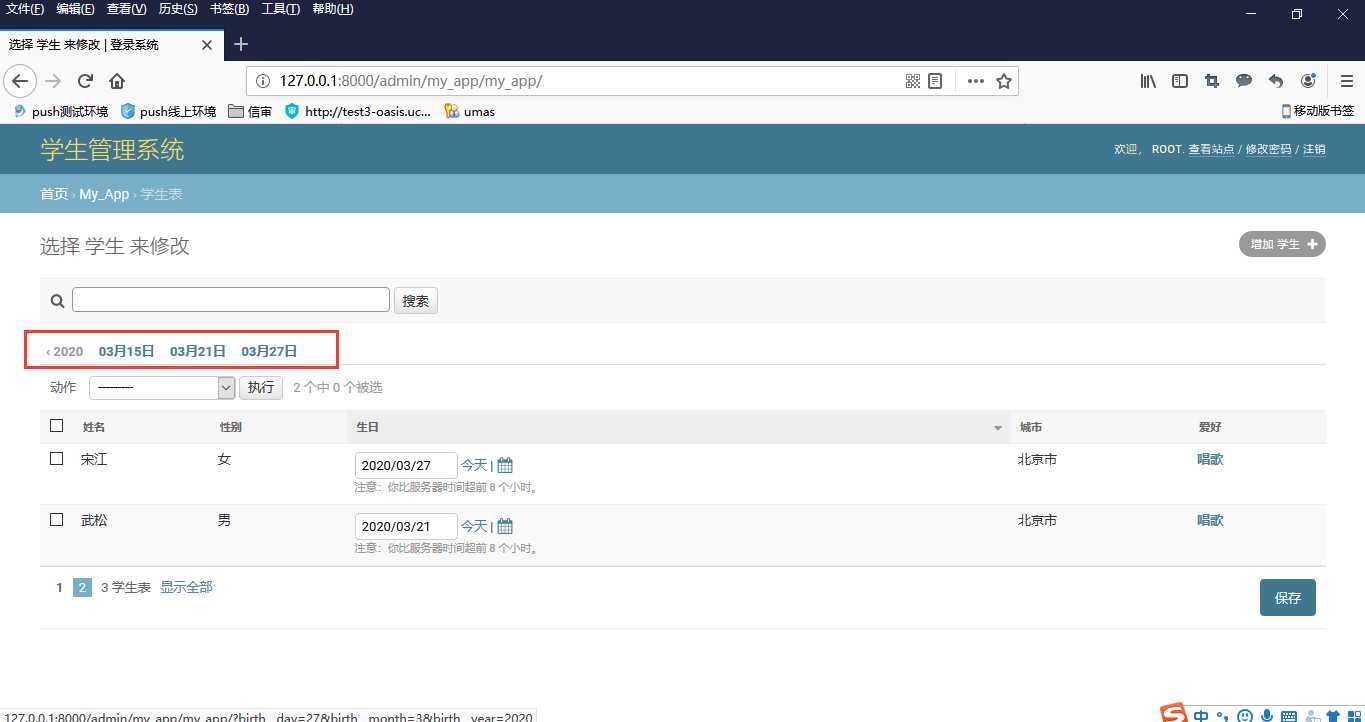Image resolution: width=1365 pixels, height=722 pixels.
Task: Click 今天 link for 宋江's birthday
Action: point(474,465)
